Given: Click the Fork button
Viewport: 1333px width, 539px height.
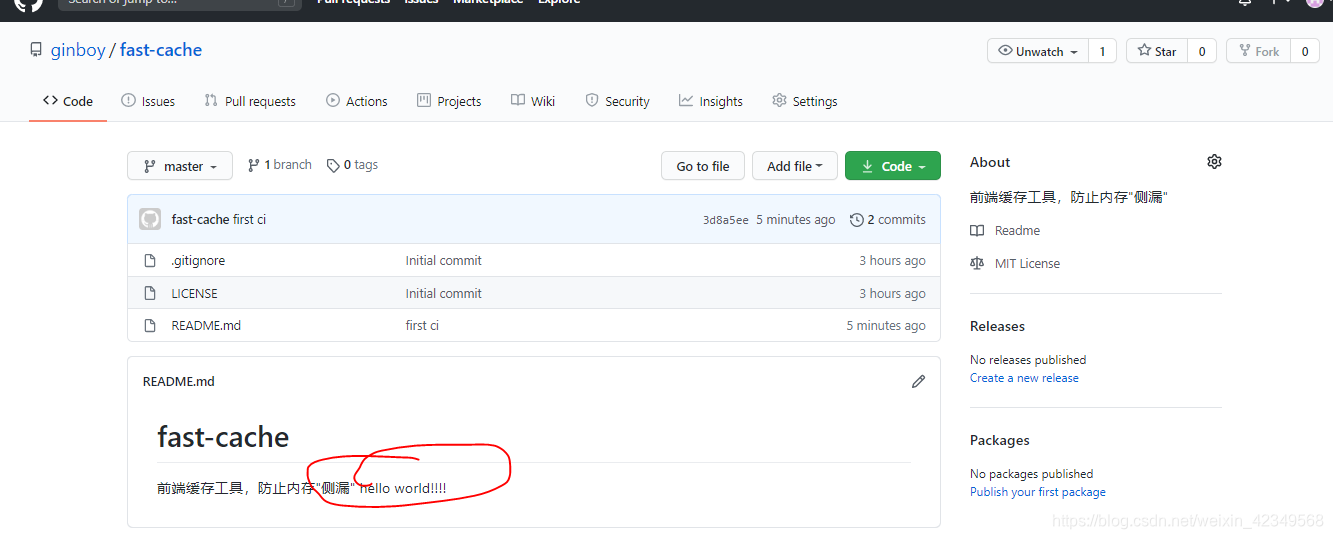Looking at the screenshot, I should [1258, 51].
